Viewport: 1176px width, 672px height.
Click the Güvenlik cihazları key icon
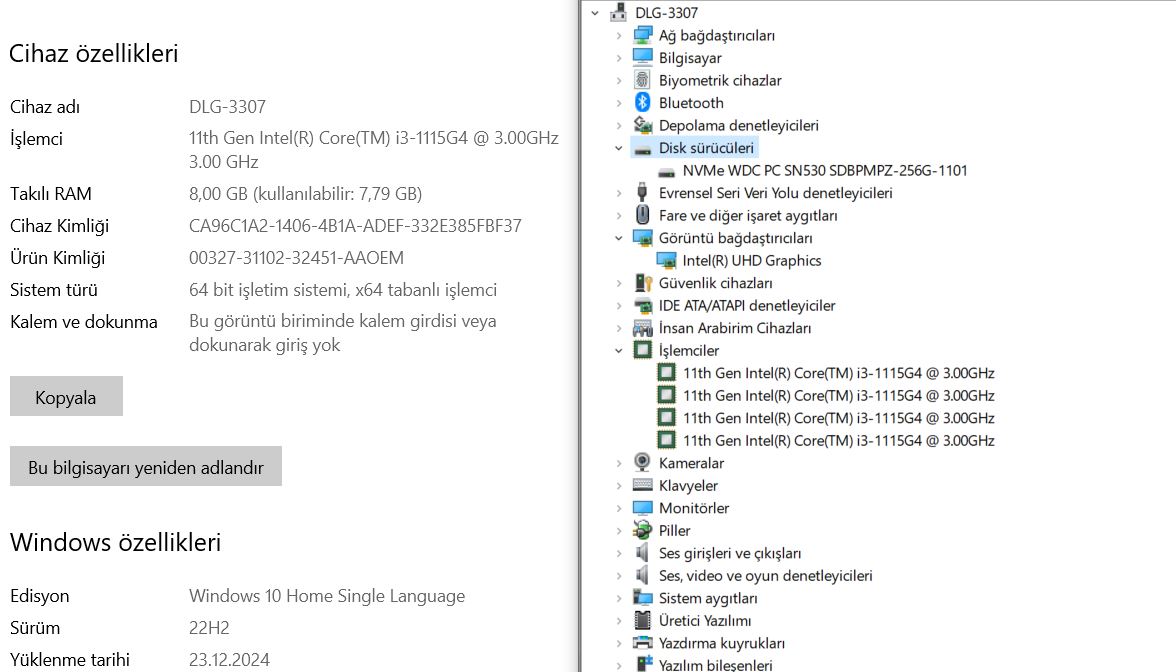[643, 283]
